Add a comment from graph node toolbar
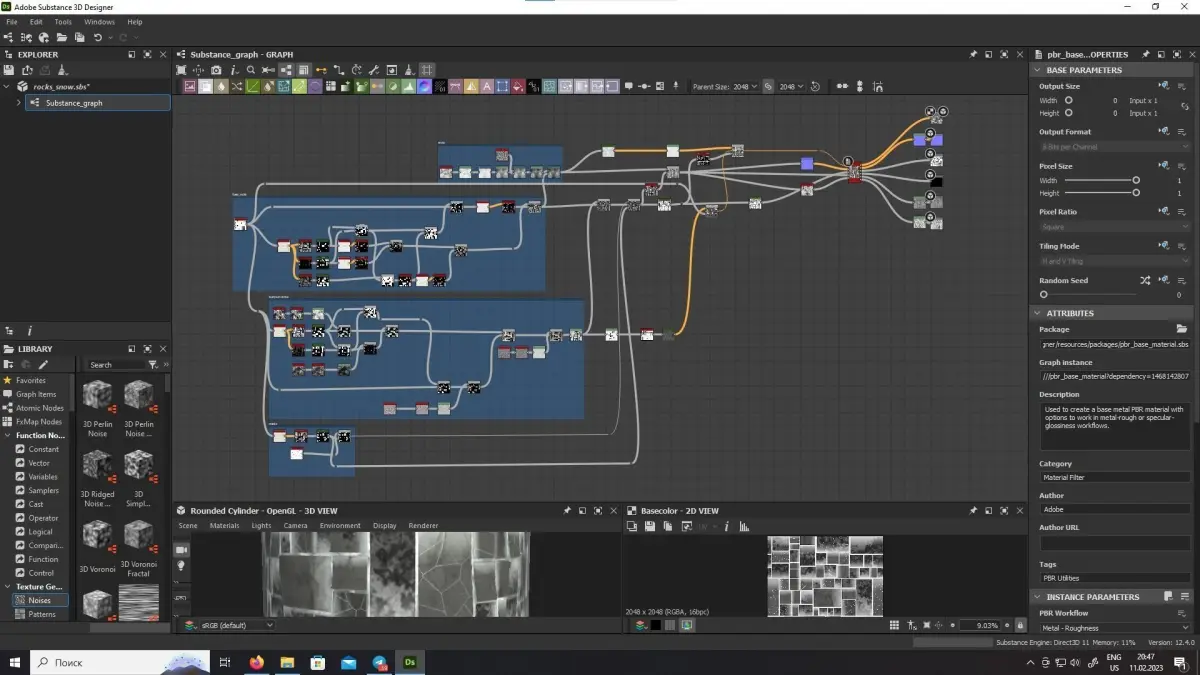Viewport: 1200px width, 675px height. pyautogui.click(x=629, y=87)
